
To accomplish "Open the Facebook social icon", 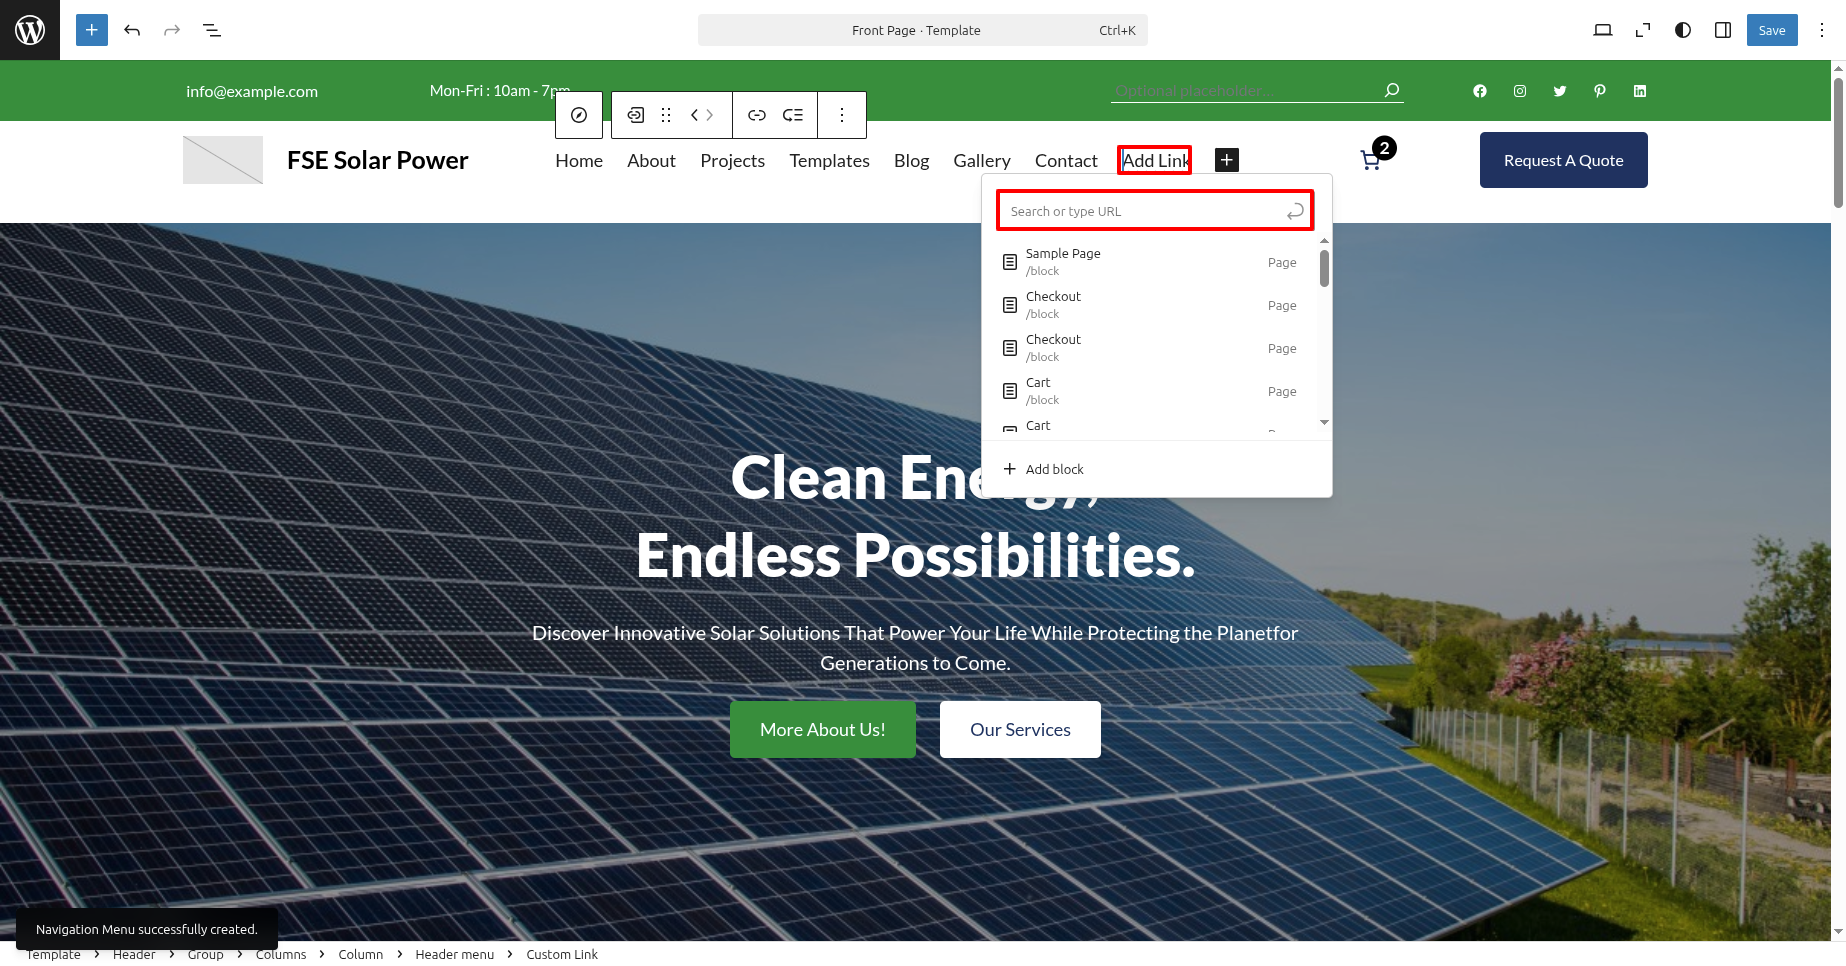I will 1480,91.
